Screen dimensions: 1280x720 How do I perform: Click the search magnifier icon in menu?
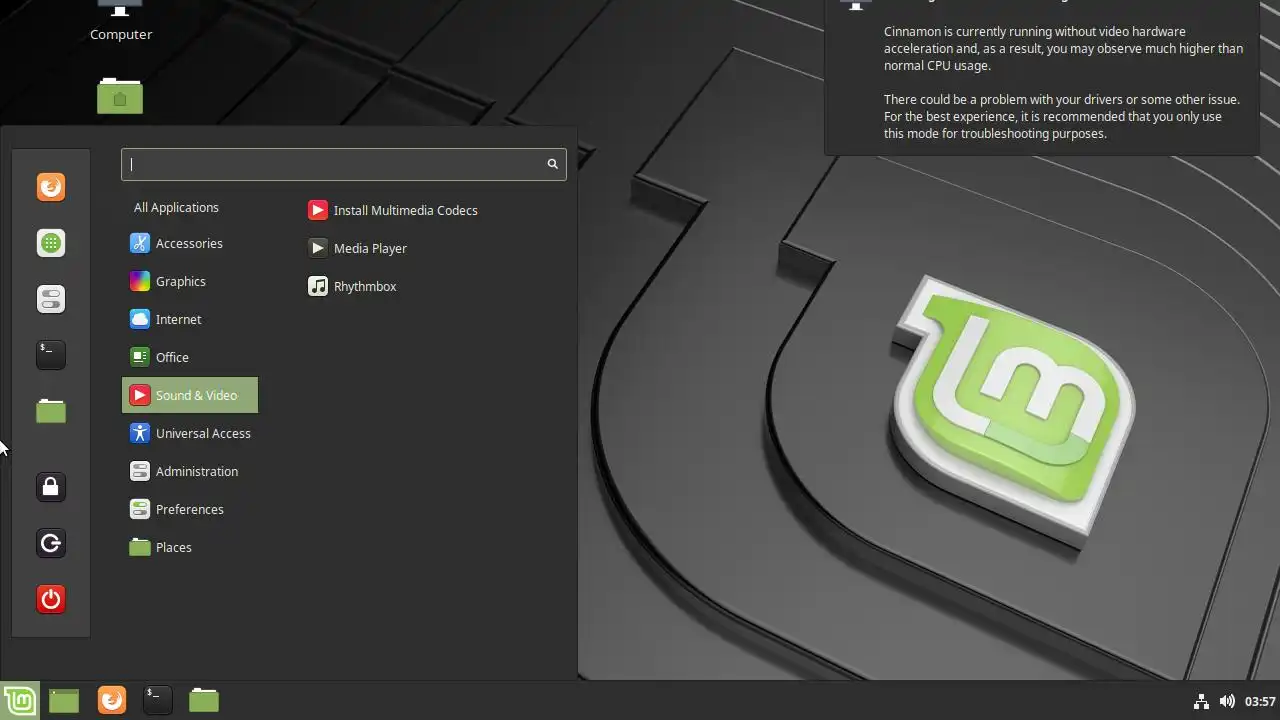[552, 164]
